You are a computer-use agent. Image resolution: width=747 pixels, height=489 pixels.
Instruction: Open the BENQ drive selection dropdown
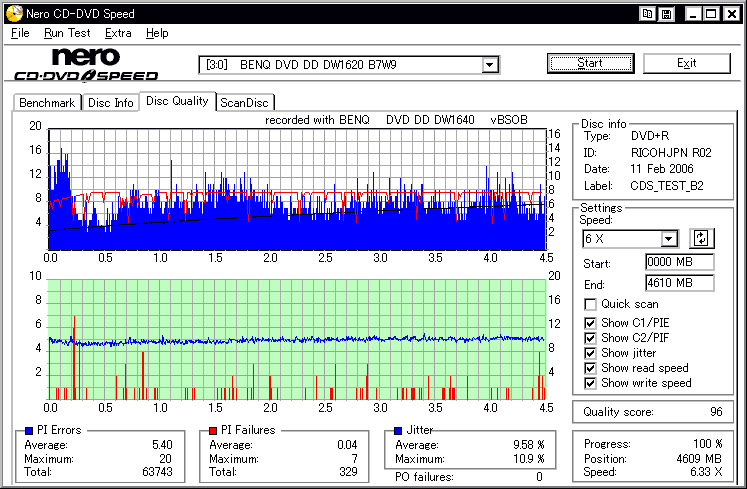[x=490, y=65]
